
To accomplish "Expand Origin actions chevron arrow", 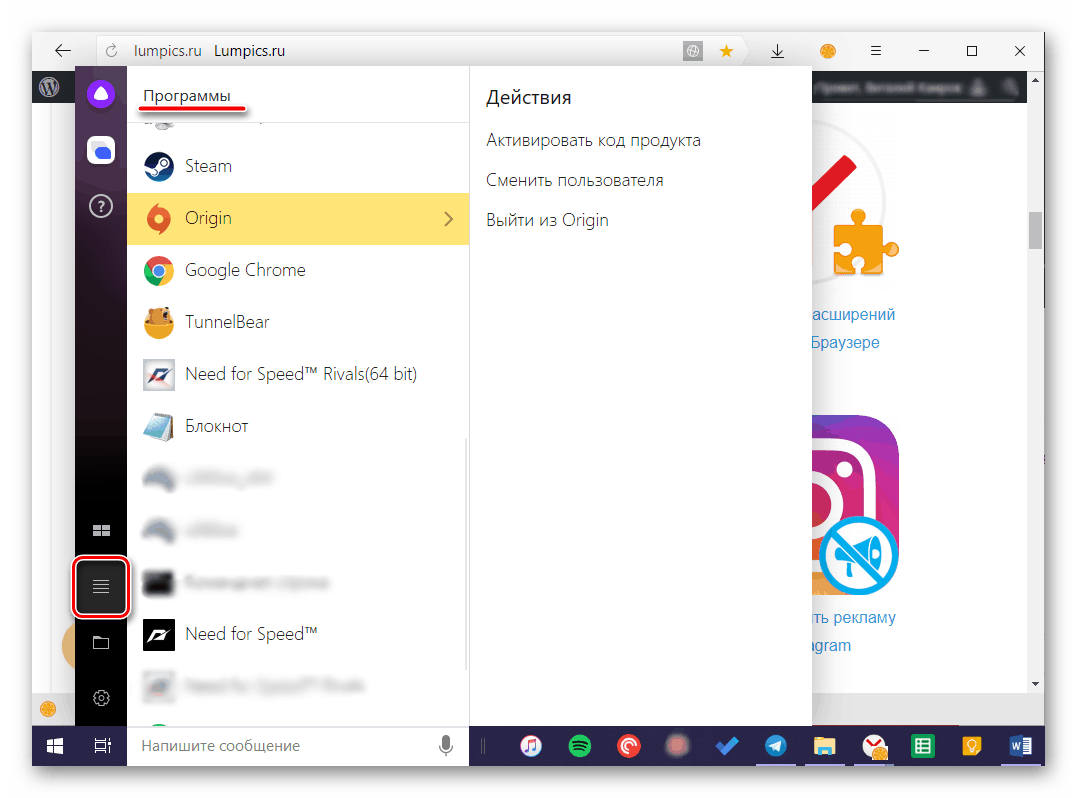I will point(449,219).
